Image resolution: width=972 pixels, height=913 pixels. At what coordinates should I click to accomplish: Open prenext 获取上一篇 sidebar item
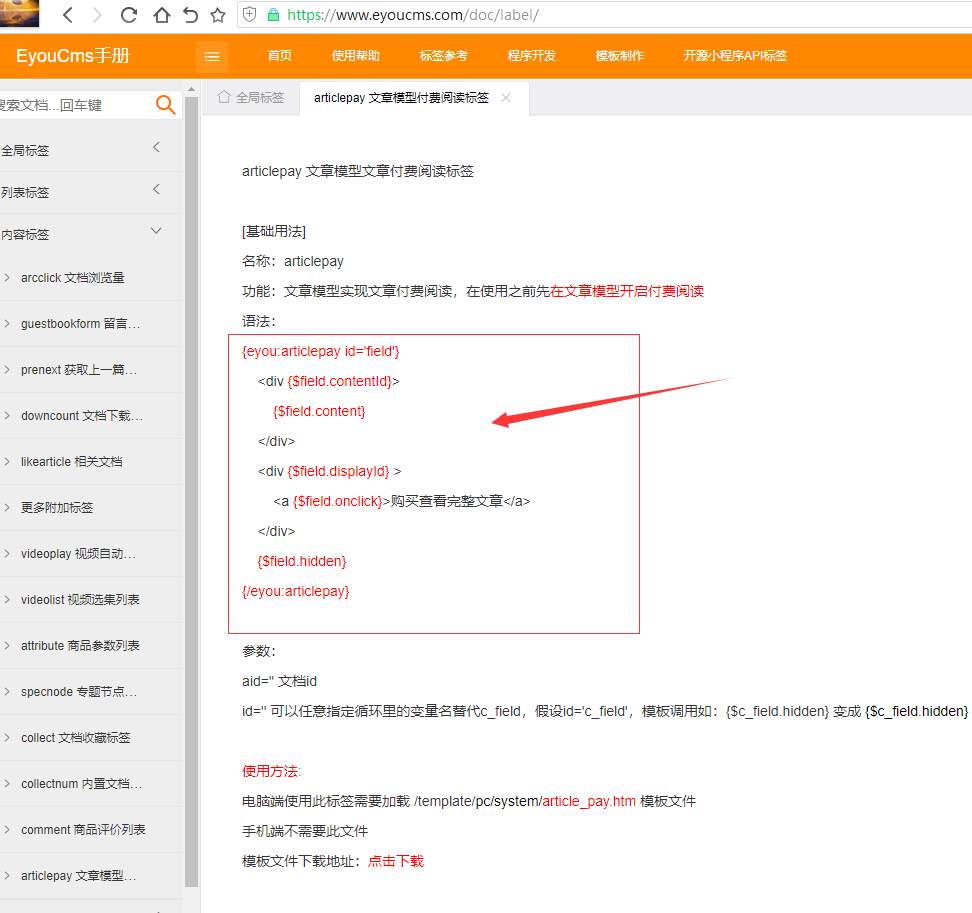[92, 369]
